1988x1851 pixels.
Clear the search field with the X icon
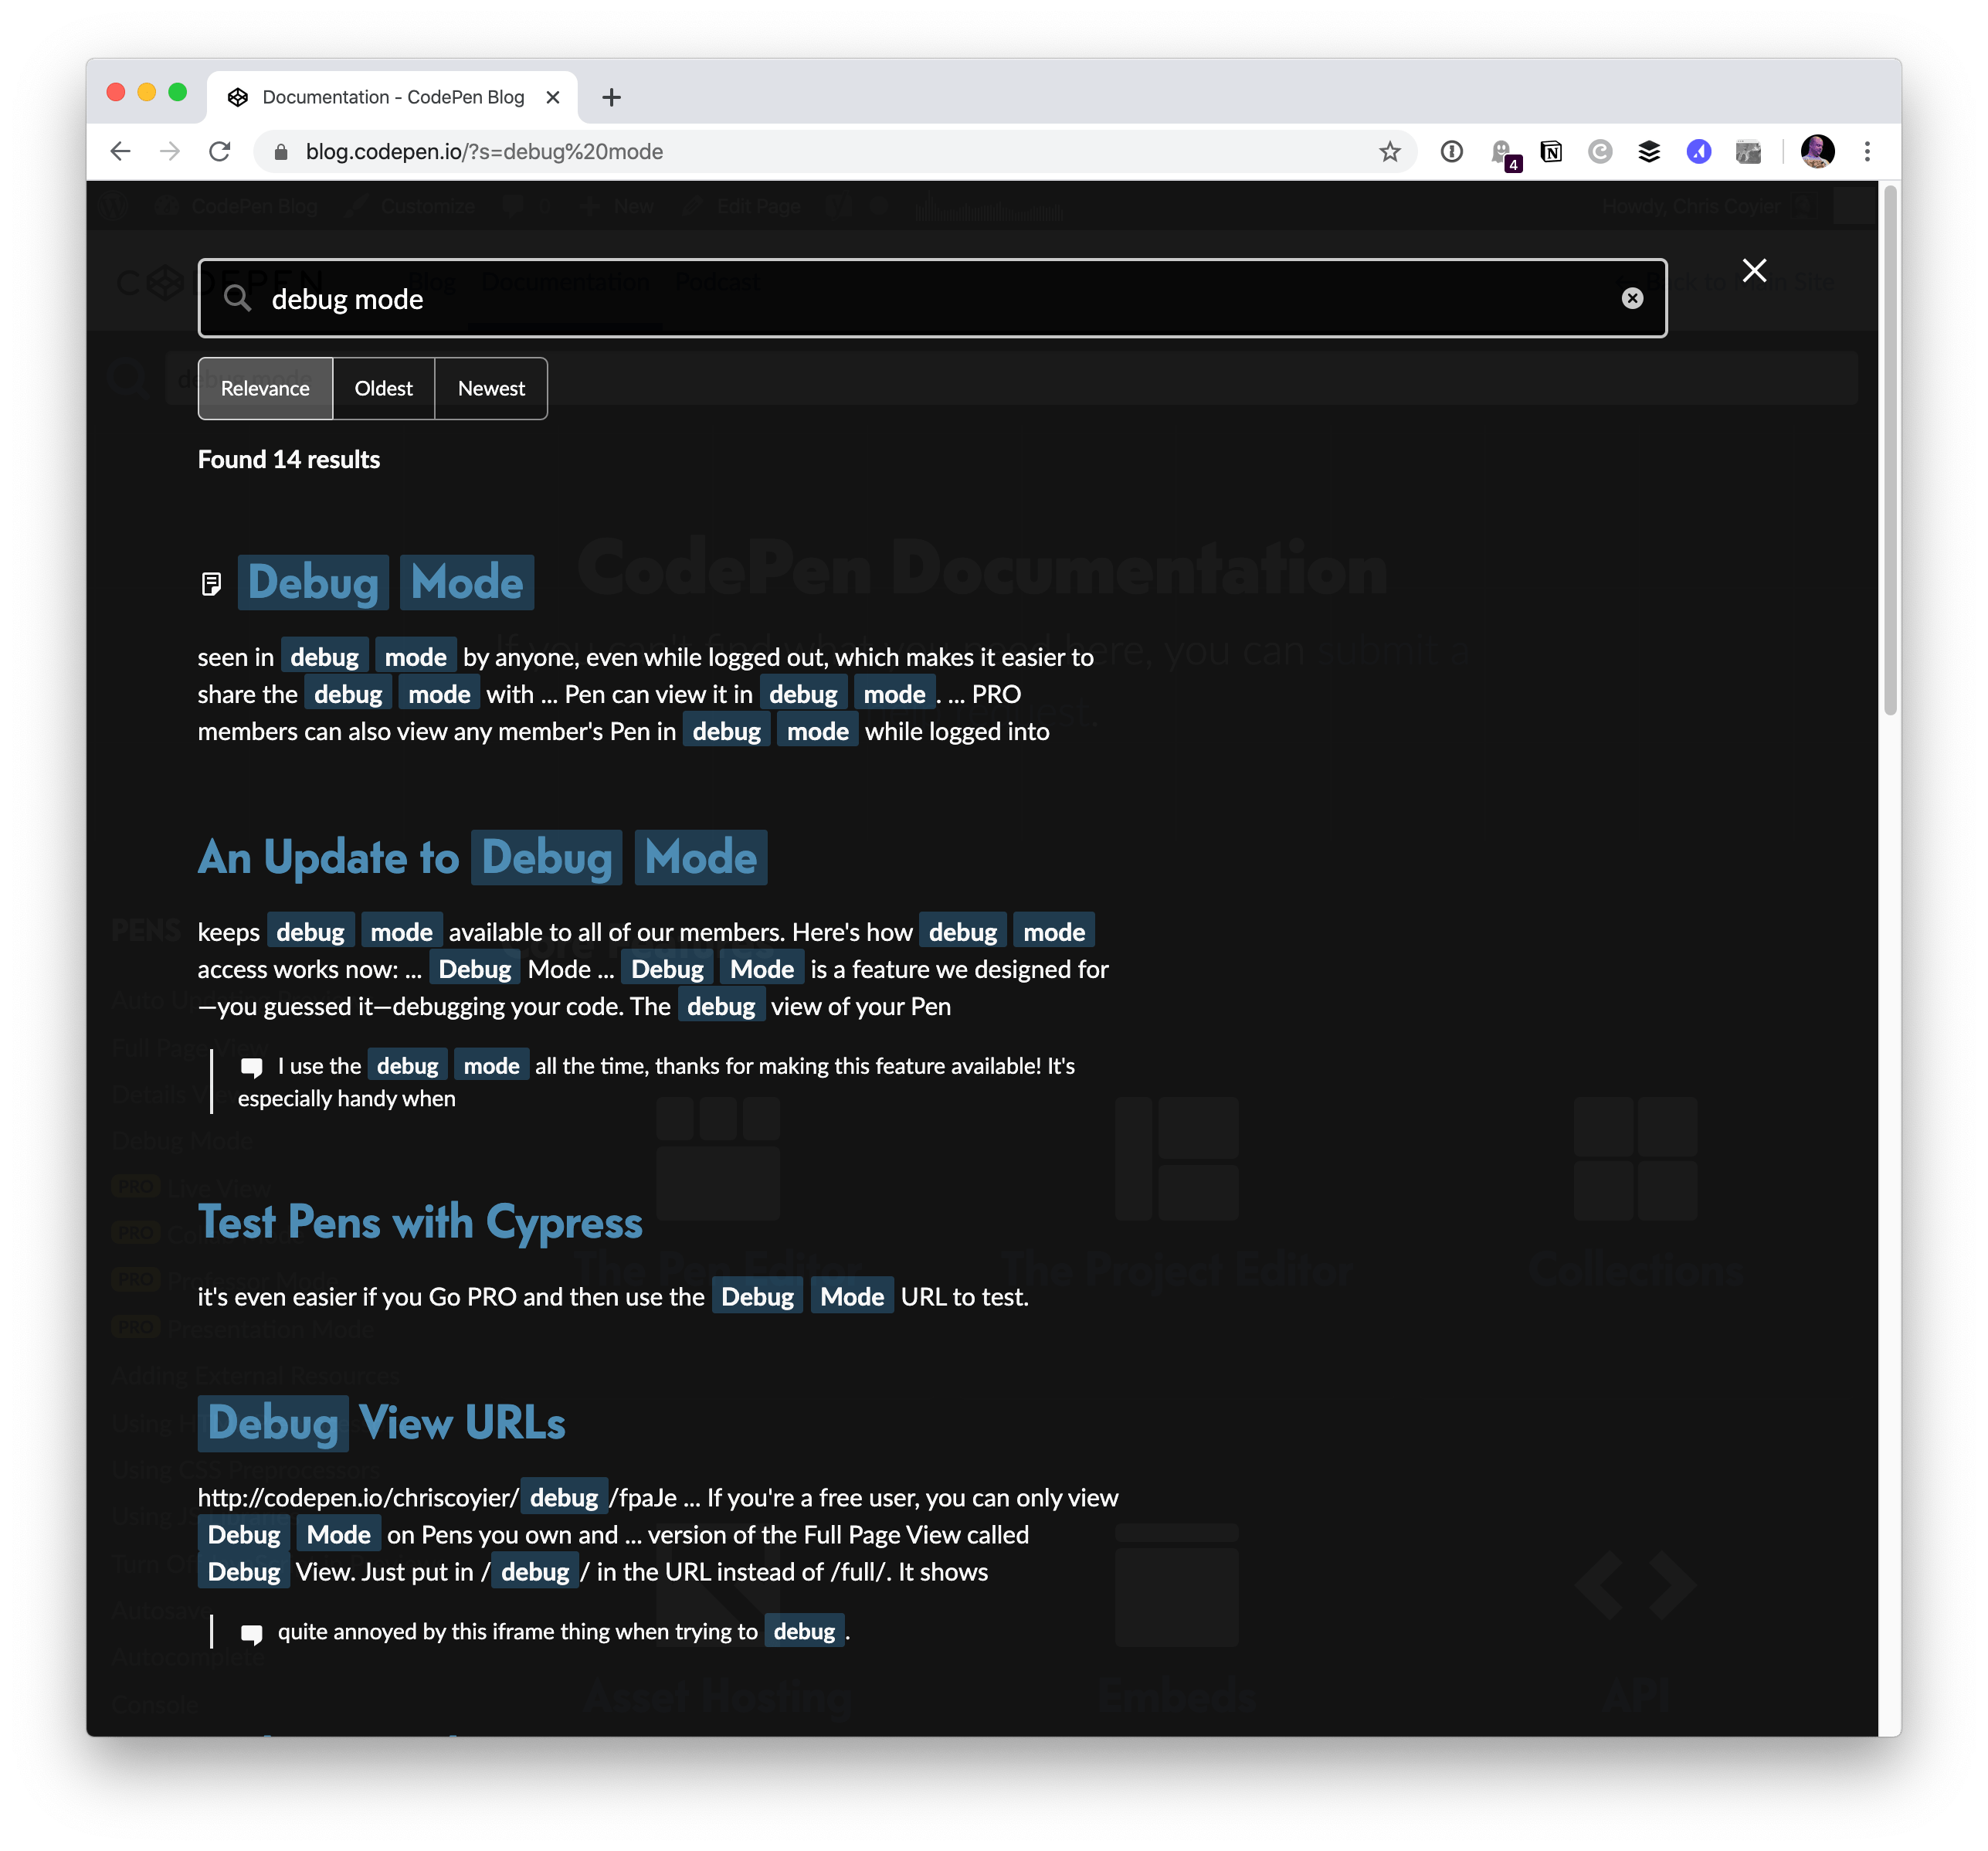(1631, 298)
